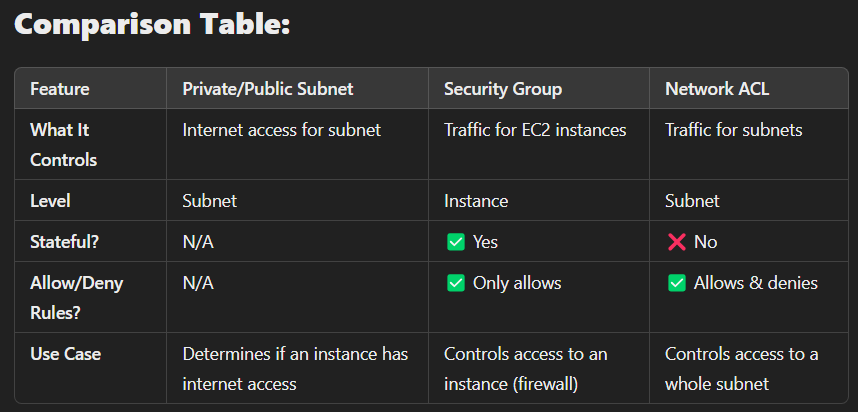Click the Level row label

49,201
